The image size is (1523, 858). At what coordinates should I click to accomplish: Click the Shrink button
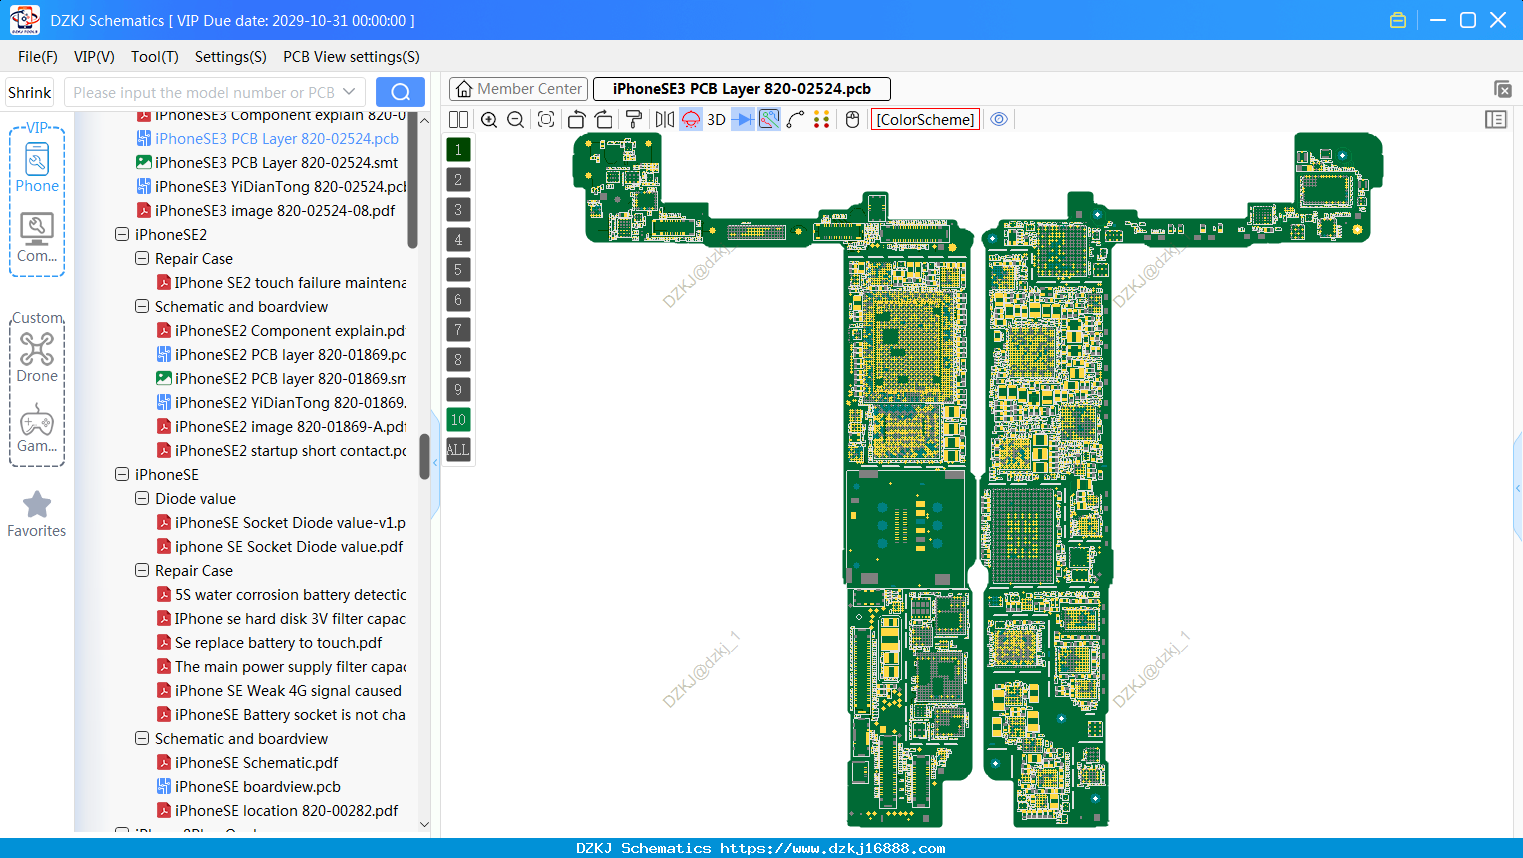point(29,92)
